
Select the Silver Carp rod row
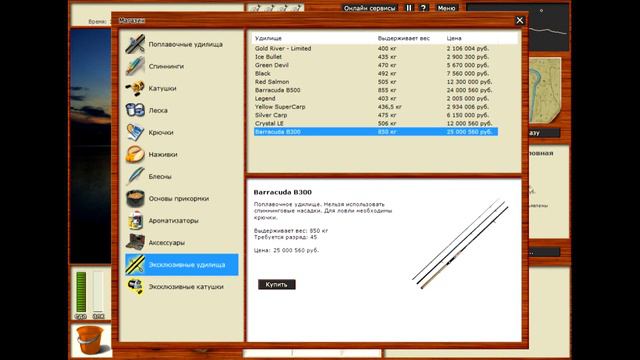[x=376, y=115]
